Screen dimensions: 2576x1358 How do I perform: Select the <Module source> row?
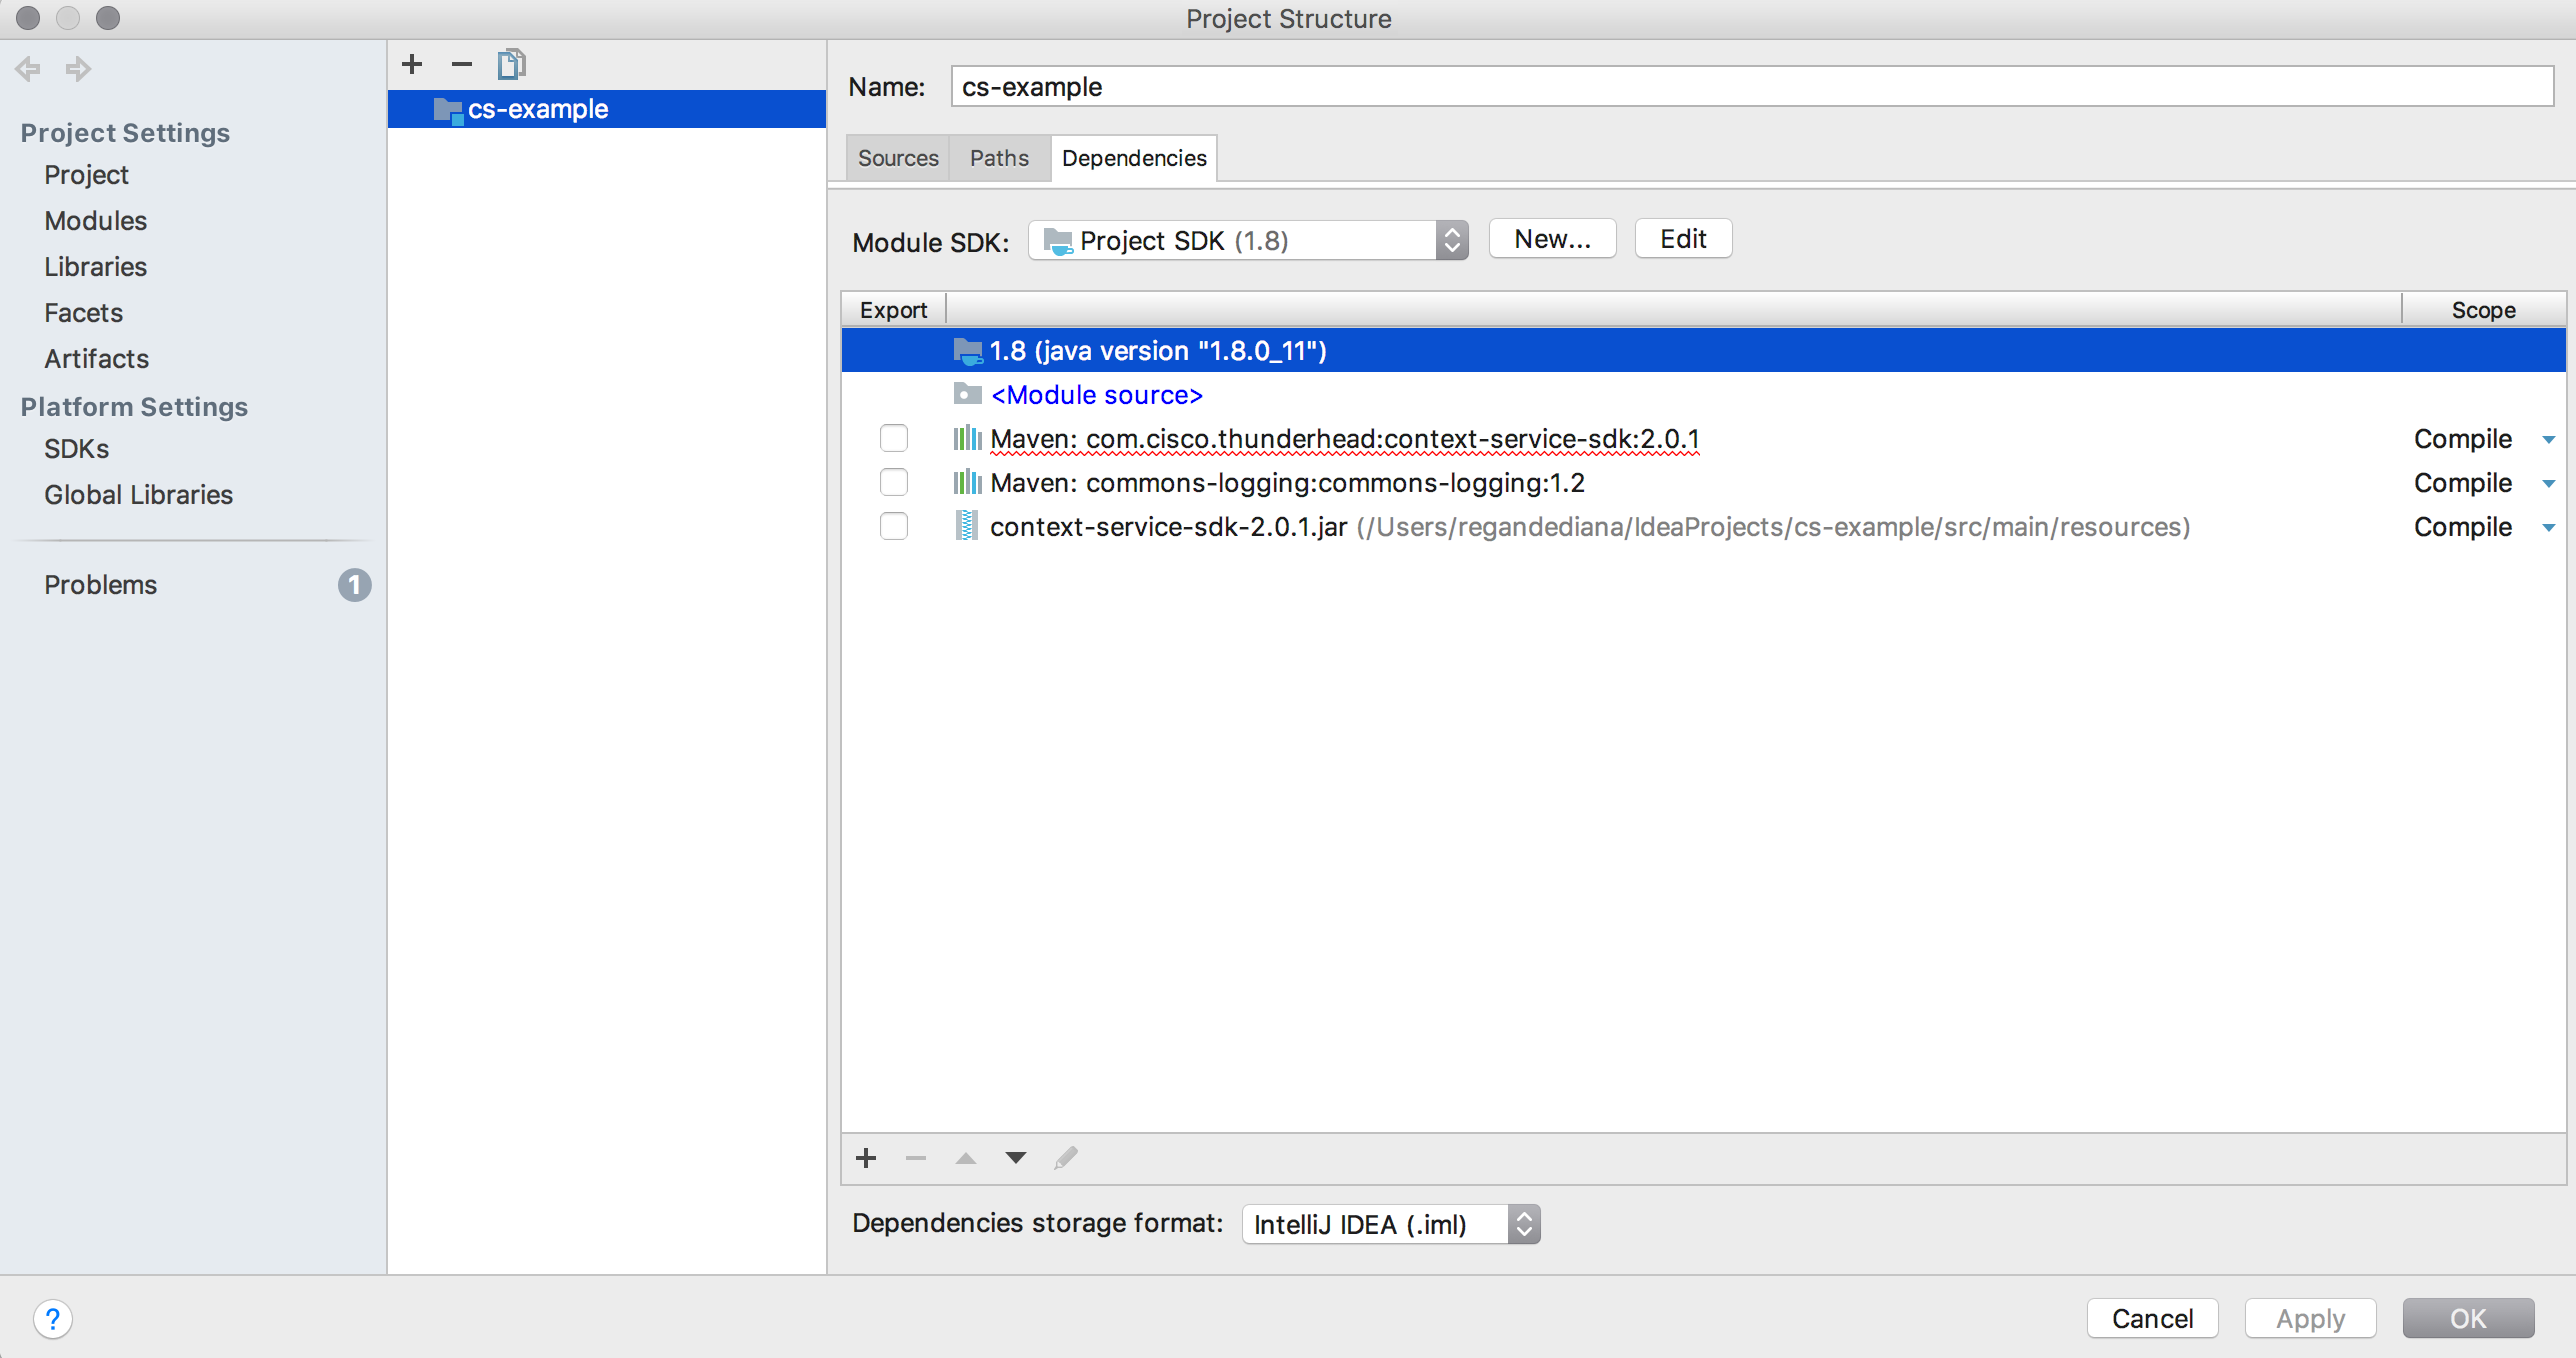tap(1704, 395)
